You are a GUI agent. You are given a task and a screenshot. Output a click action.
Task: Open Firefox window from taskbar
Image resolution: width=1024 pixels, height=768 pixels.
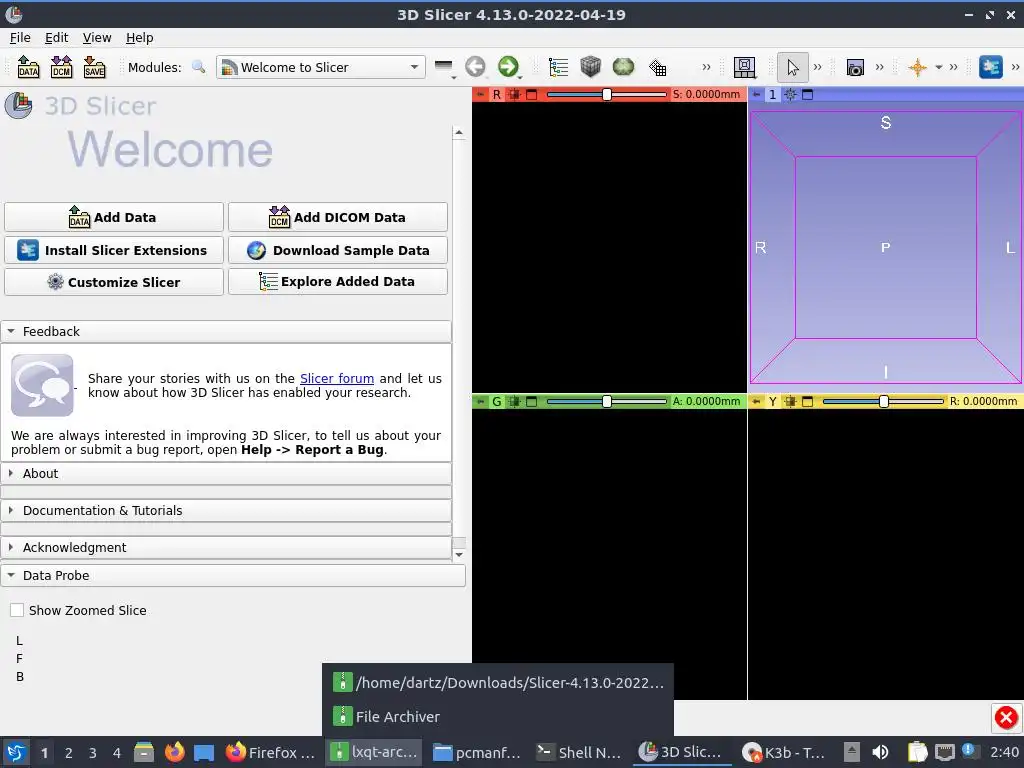coord(270,752)
